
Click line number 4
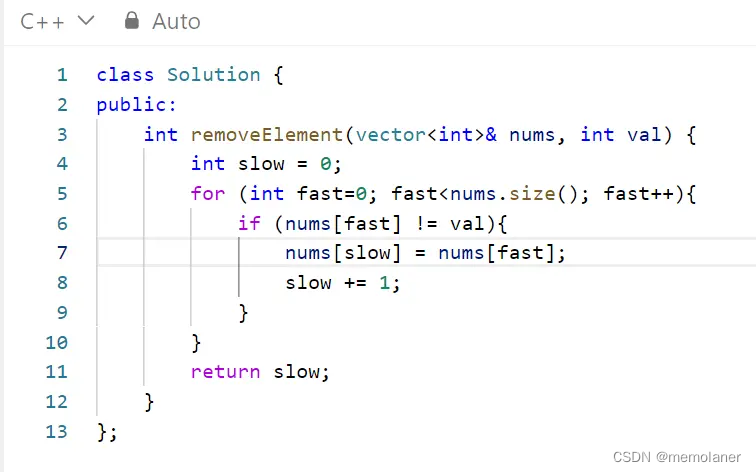coord(62,164)
